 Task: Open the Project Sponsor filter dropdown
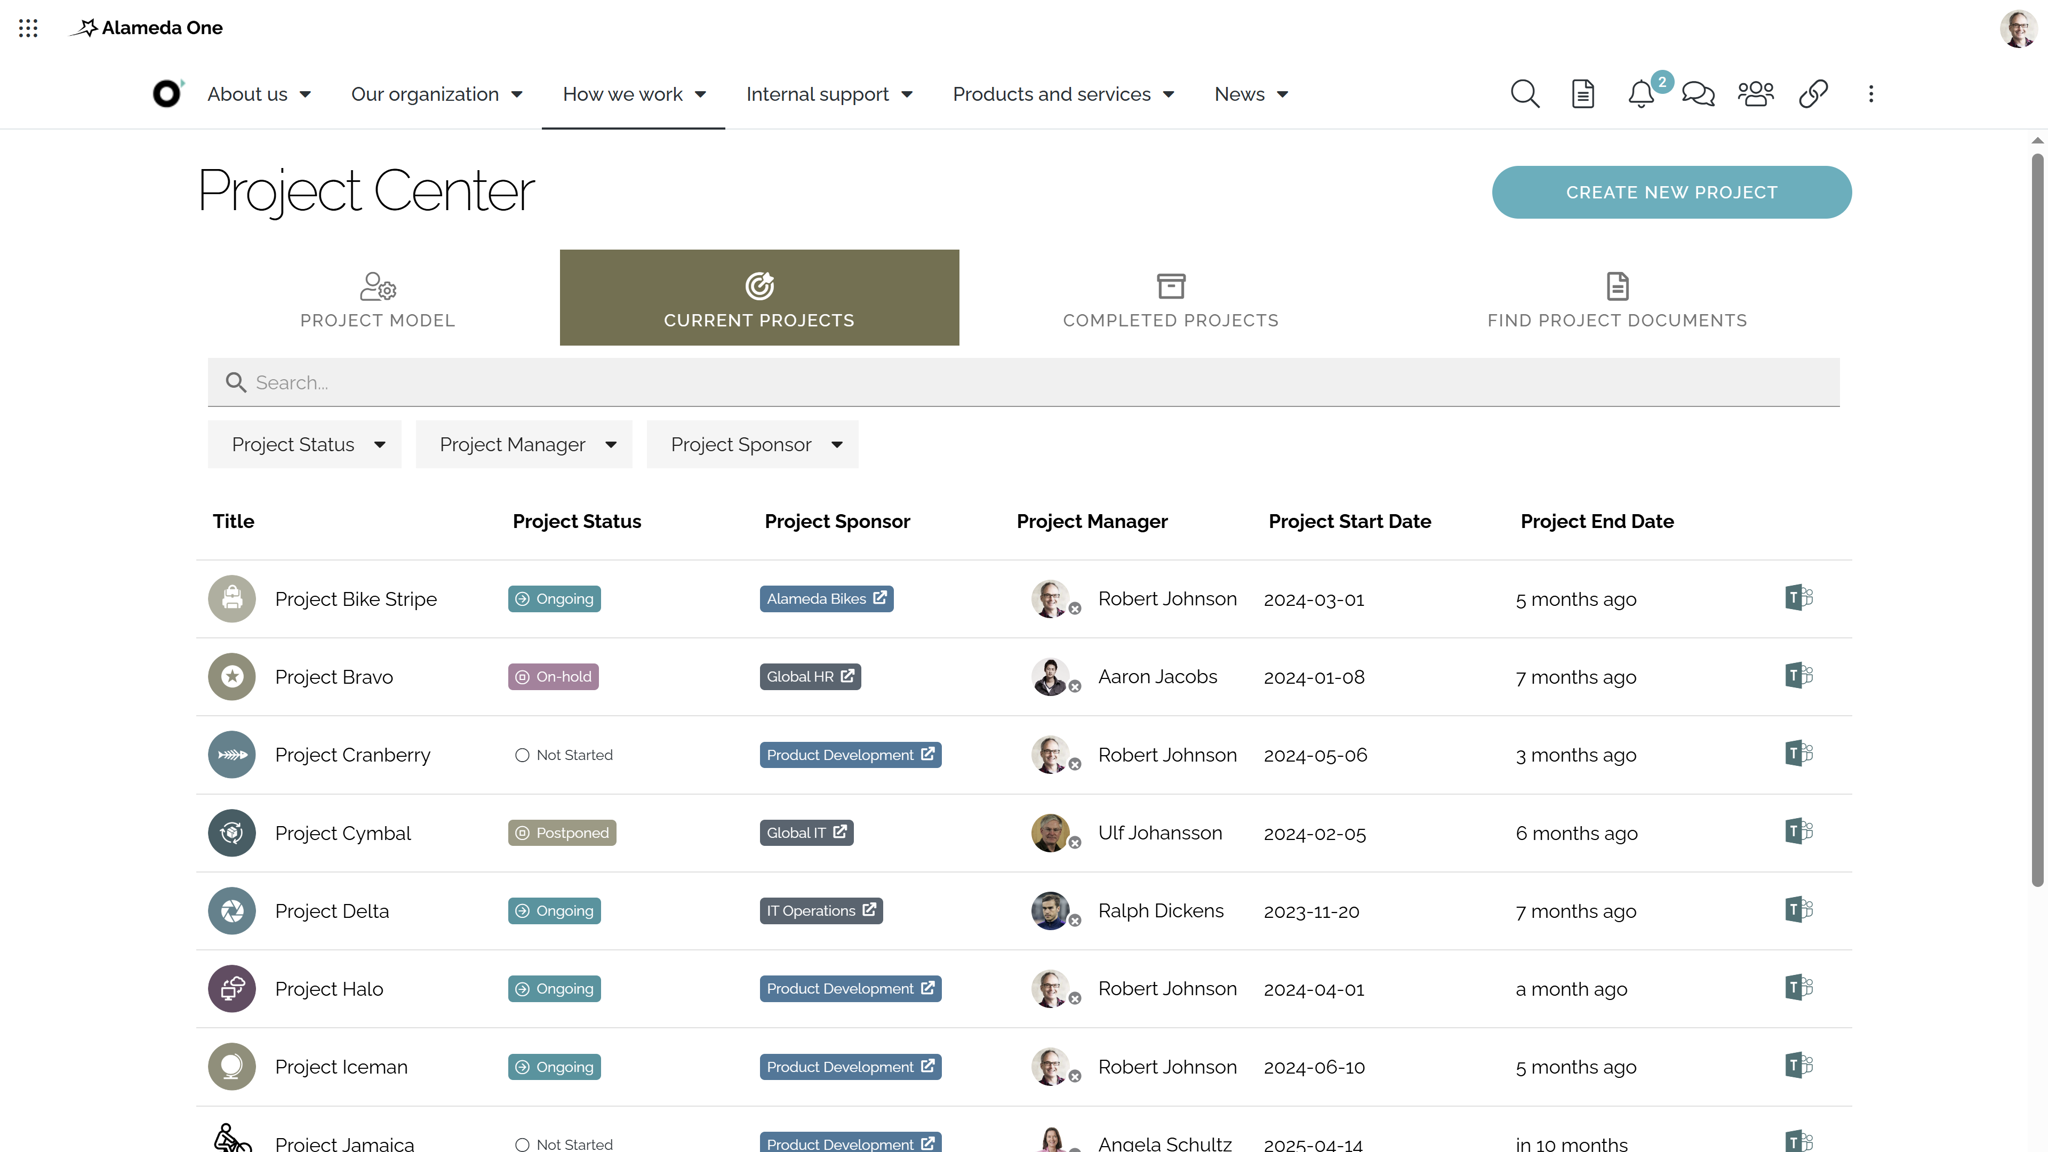[x=753, y=444]
